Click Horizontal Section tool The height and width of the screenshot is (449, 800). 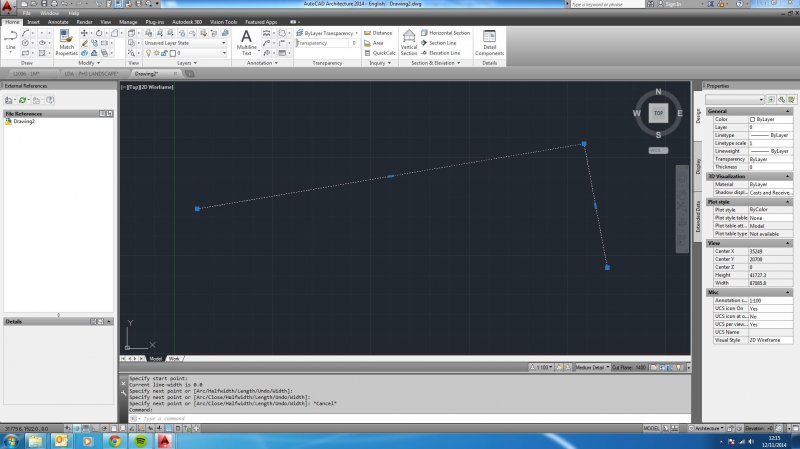pos(445,33)
